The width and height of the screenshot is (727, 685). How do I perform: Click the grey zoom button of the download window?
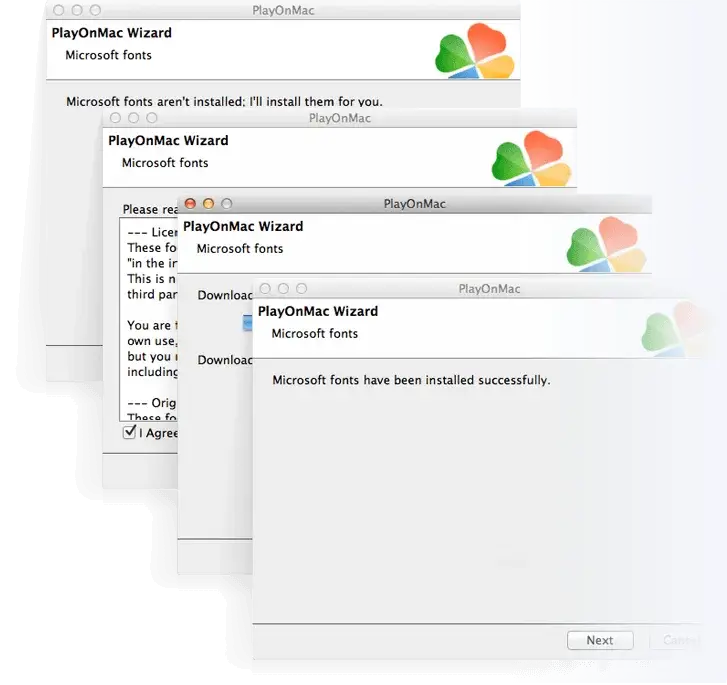(x=226, y=204)
